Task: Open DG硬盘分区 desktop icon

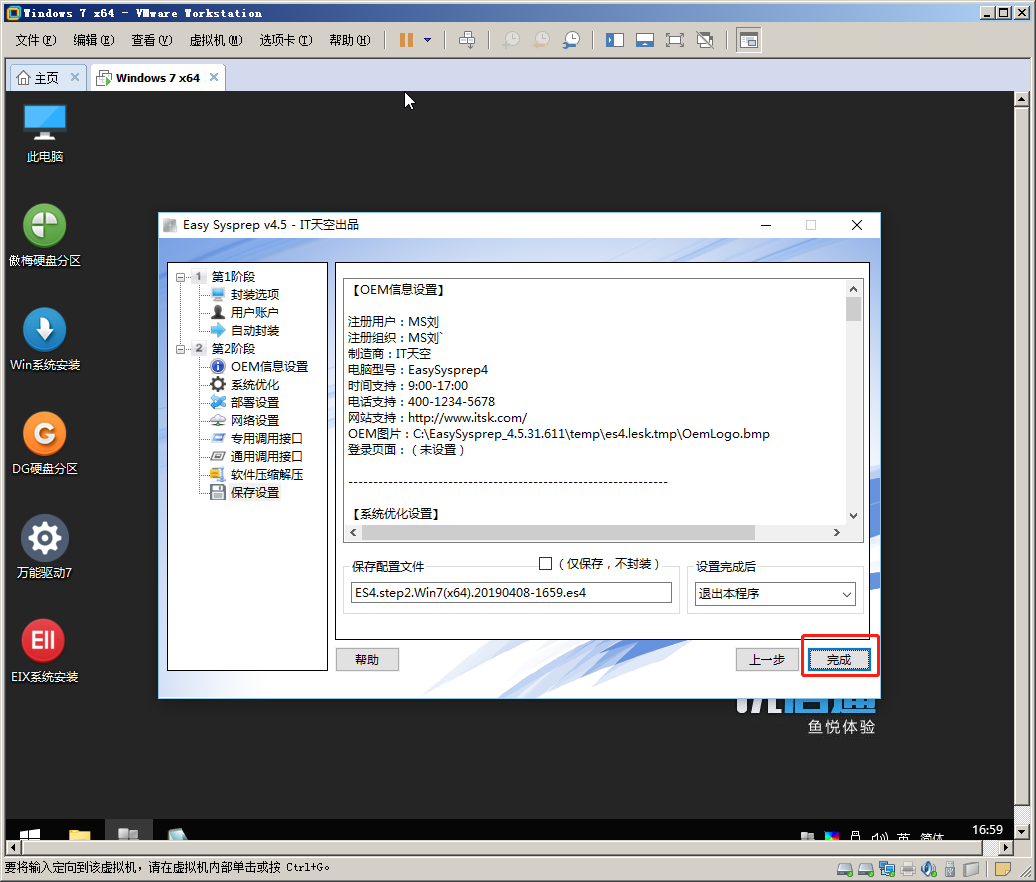Action: click(x=44, y=443)
